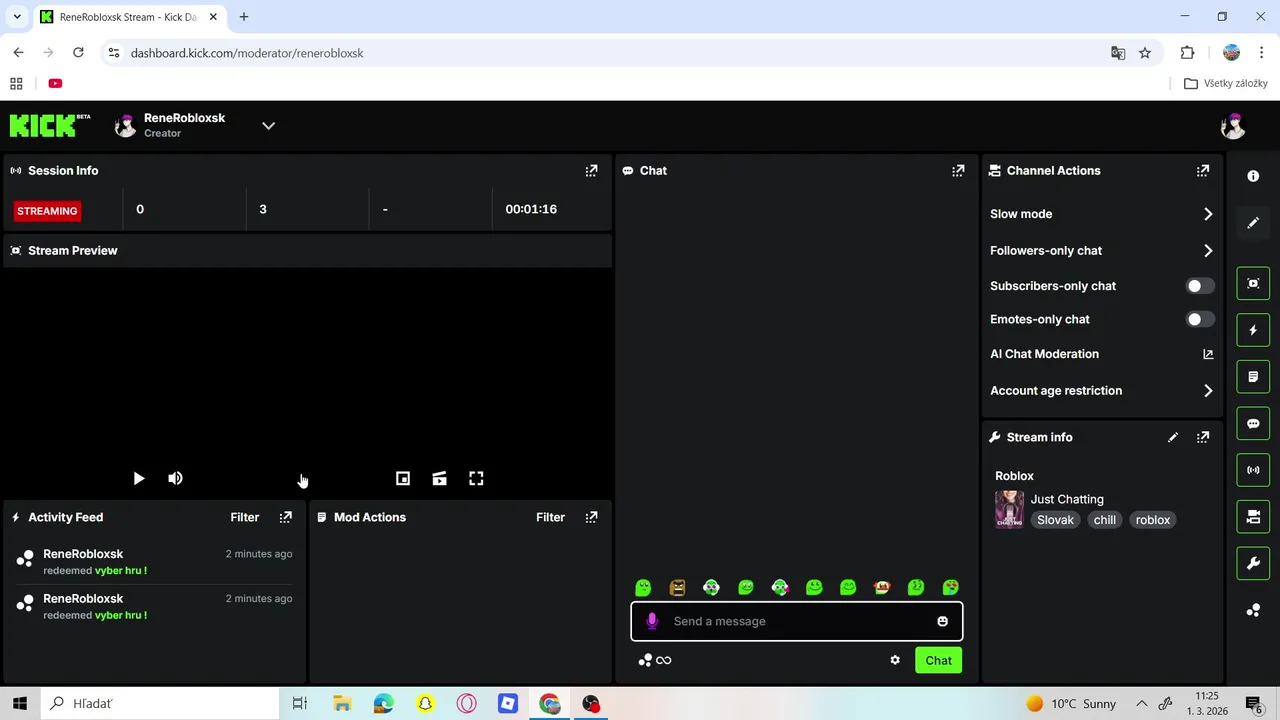Pop out the Session Info panel
Viewport: 1280px width, 720px height.
click(591, 171)
